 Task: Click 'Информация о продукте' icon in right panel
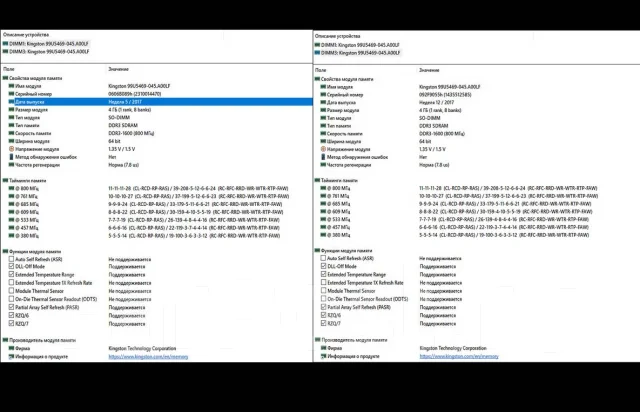323,356
